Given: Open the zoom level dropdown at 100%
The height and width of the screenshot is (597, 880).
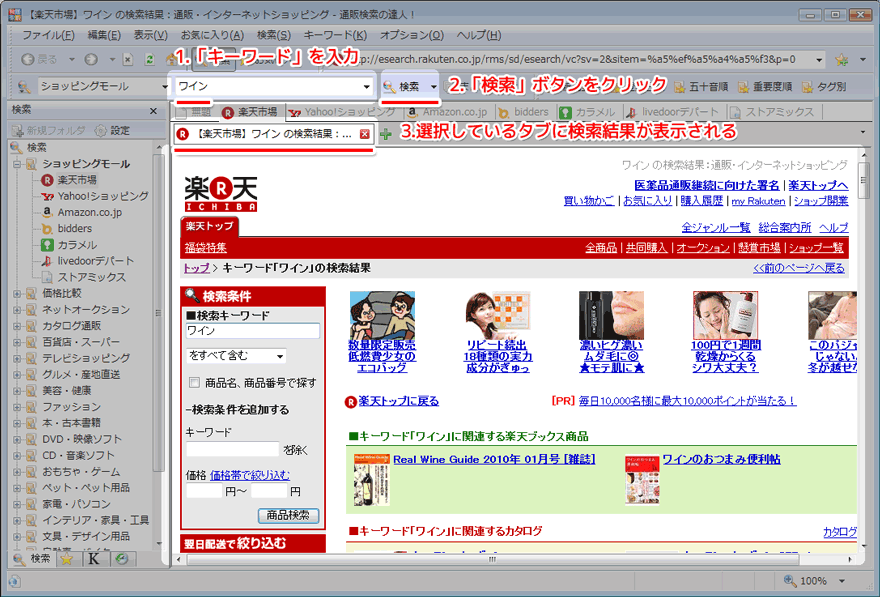Looking at the screenshot, I should (x=842, y=581).
